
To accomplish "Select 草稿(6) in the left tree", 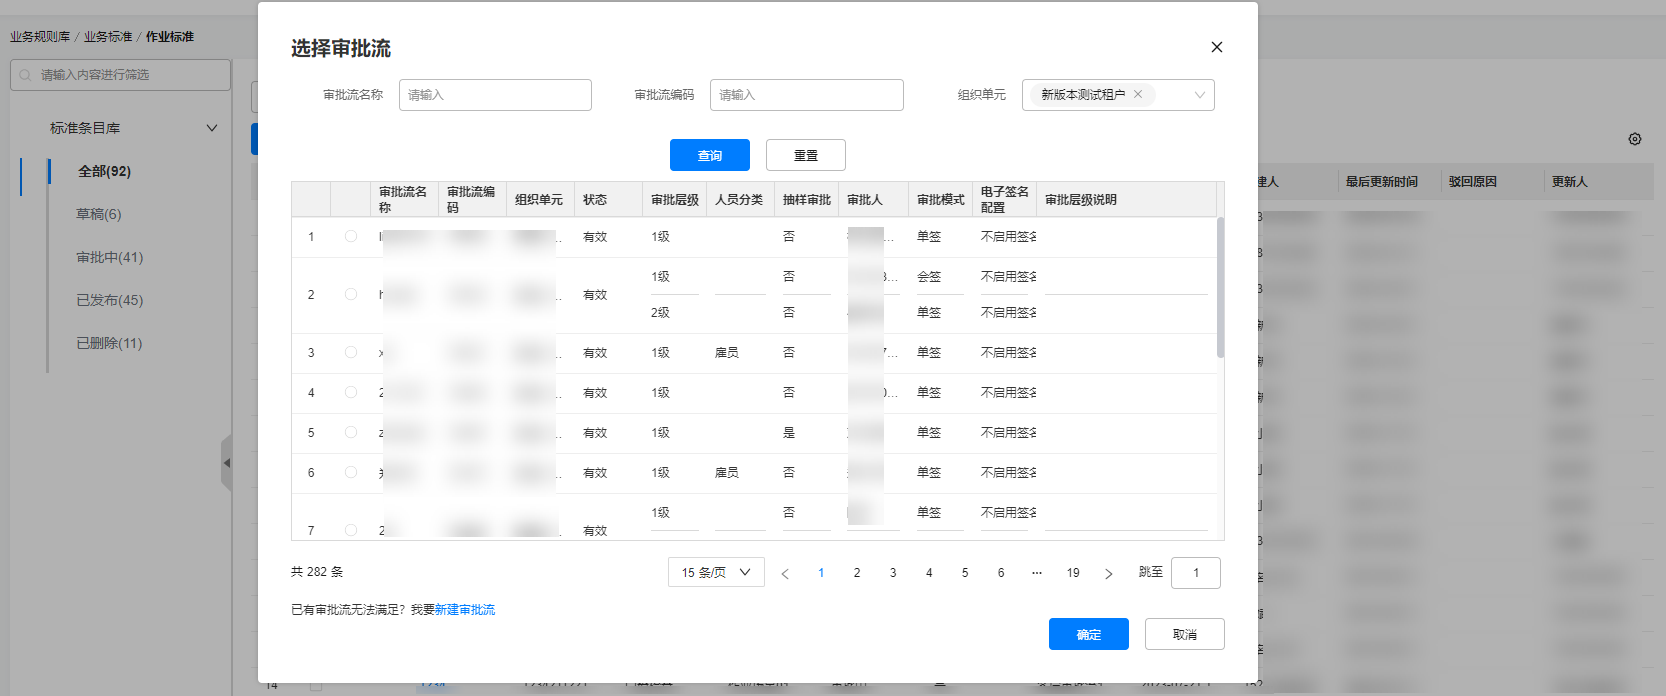I will point(99,215).
